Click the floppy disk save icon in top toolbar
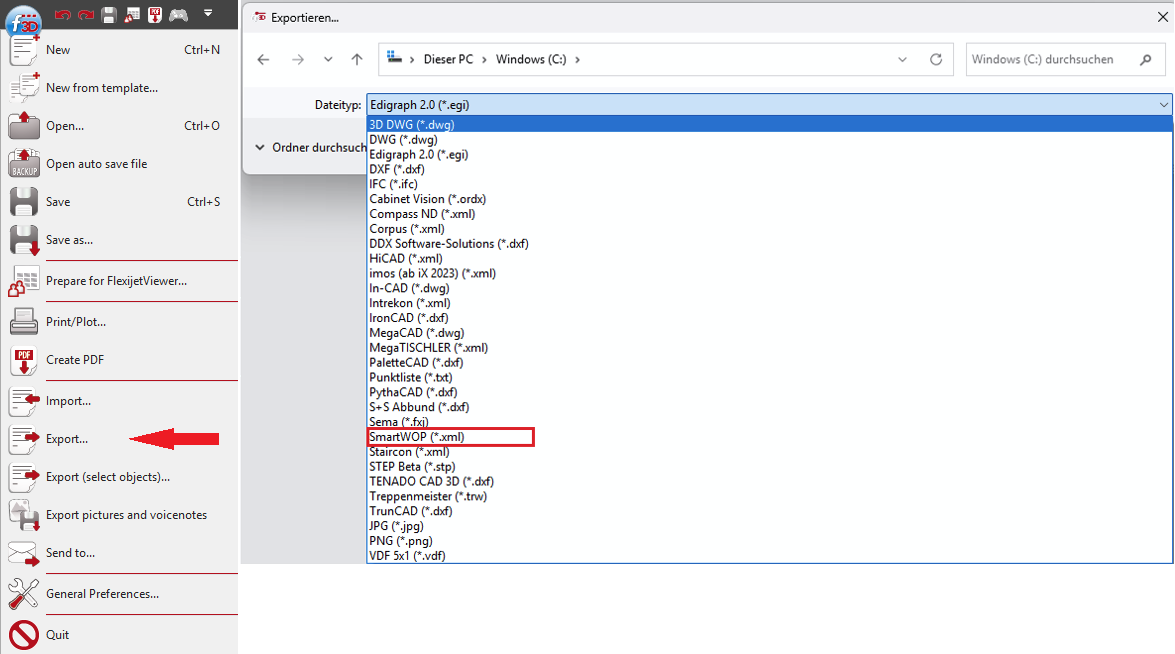This screenshot has width=1175, height=654. coord(109,14)
